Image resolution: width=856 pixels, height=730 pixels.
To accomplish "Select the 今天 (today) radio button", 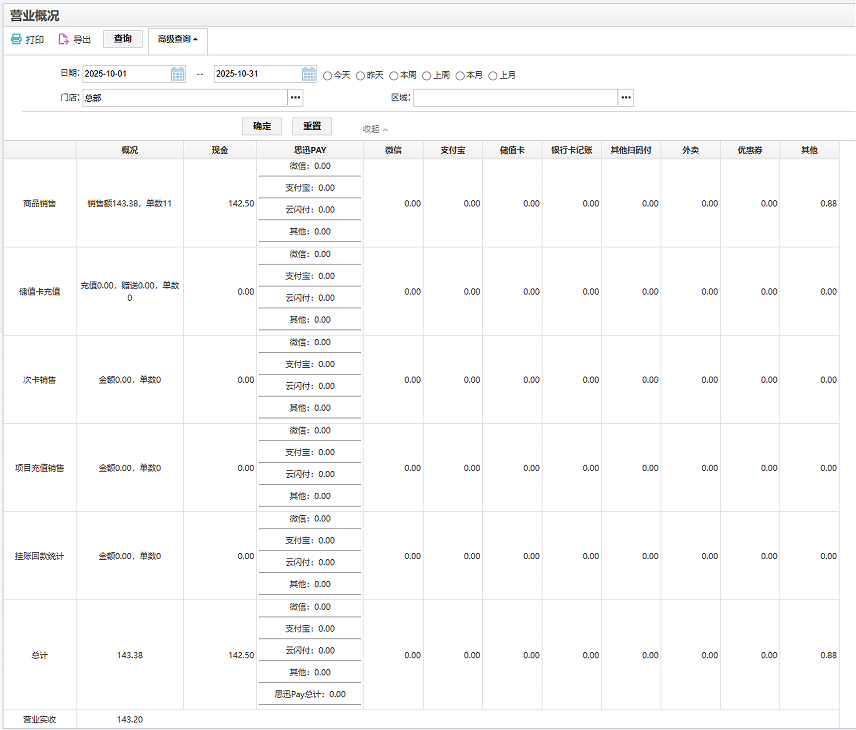I will [x=328, y=75].
